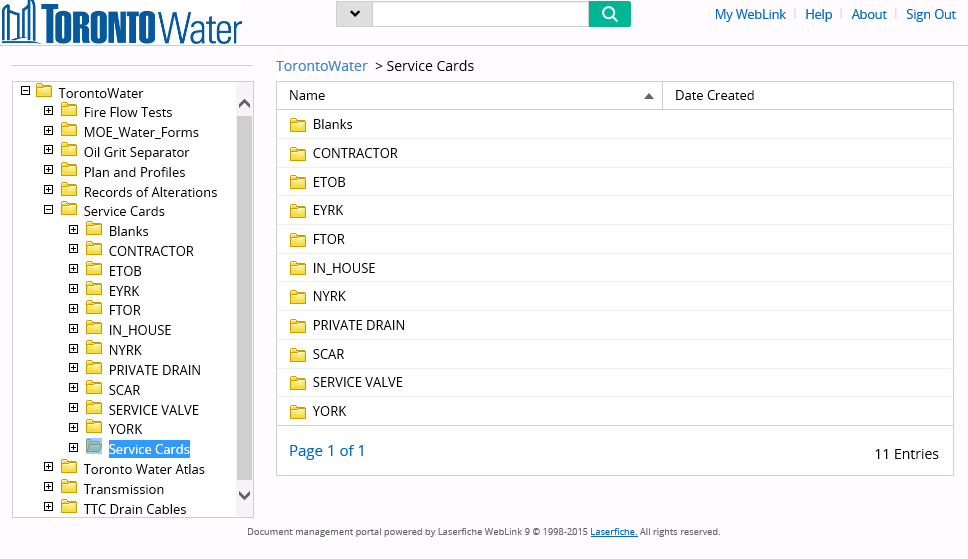Click the Sign Out link
Image resolution: width=968 pixels, height=559 pixels.
(x=930, y=14)
